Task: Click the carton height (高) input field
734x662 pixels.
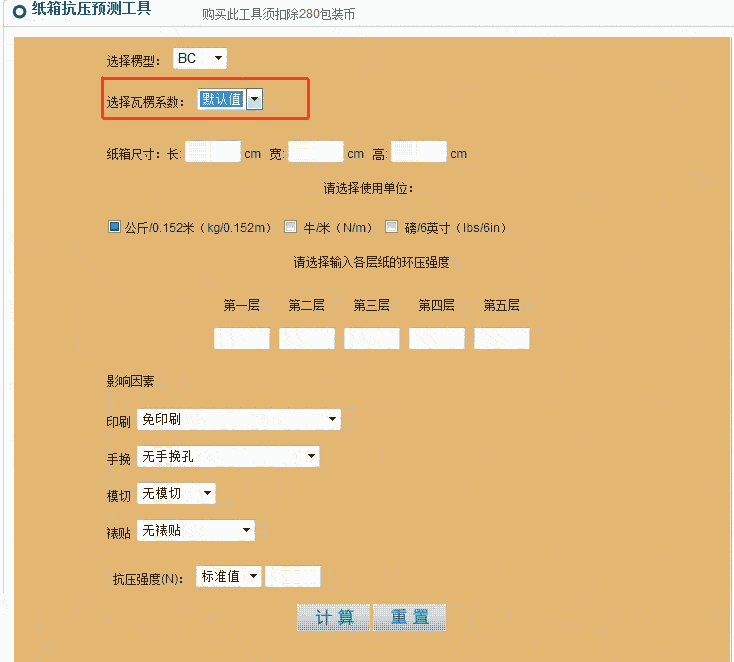Action: tap(418, 153)
